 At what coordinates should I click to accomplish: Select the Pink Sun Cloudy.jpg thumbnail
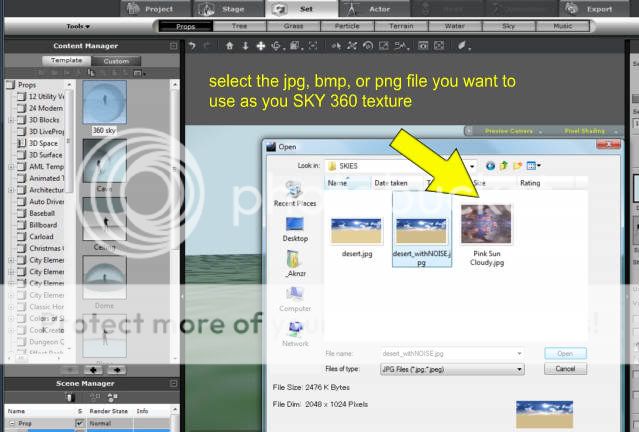(486, 224)
